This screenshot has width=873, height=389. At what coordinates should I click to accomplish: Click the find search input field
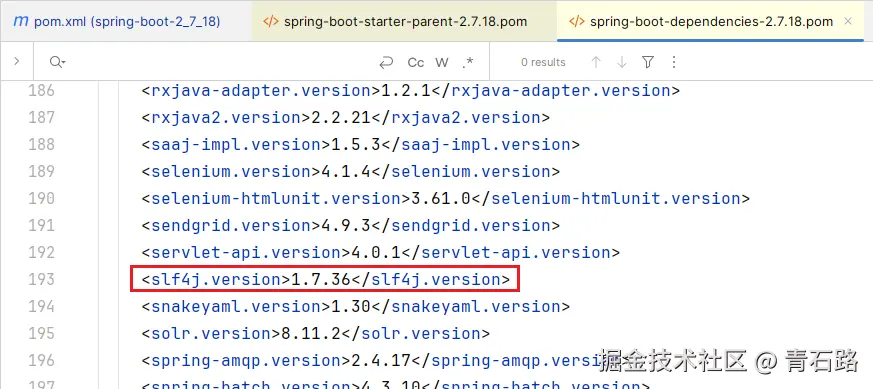(x=217, y=62)
